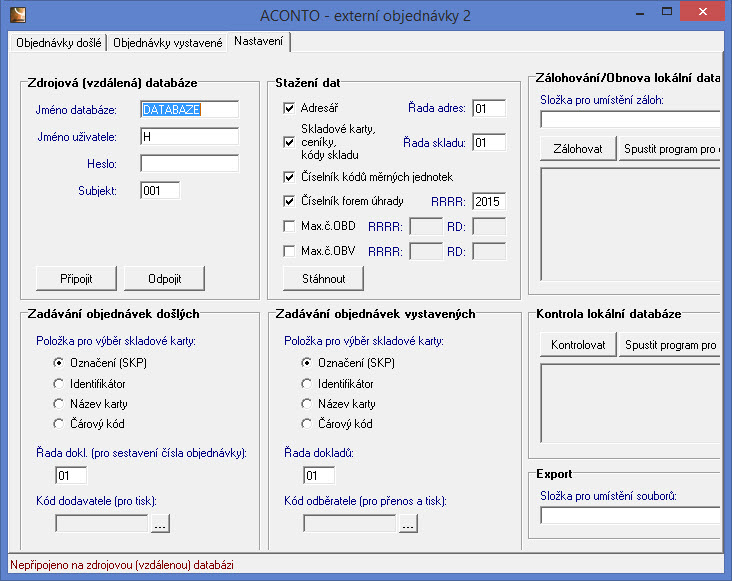Select Identifikátor for objednávky došlé
The height and width of the screenshot is (581, 732).
[58, 384]
